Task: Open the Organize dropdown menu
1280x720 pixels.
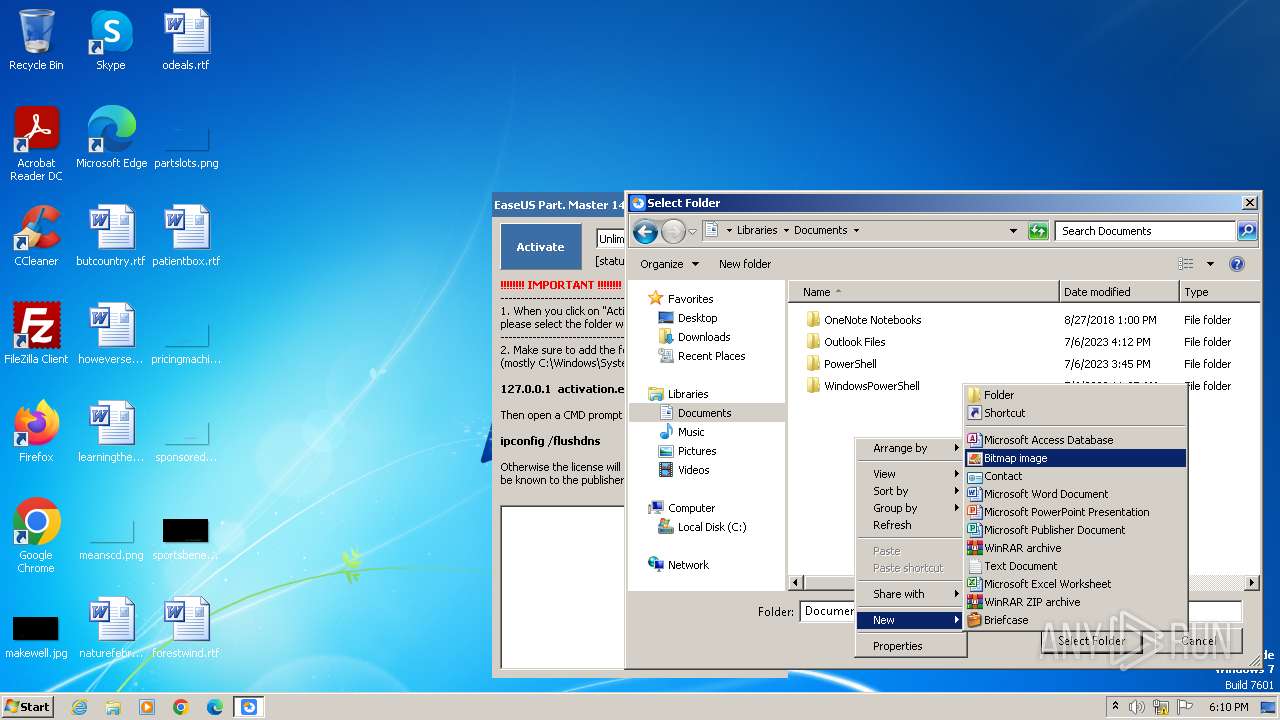Action: point(669,264)
